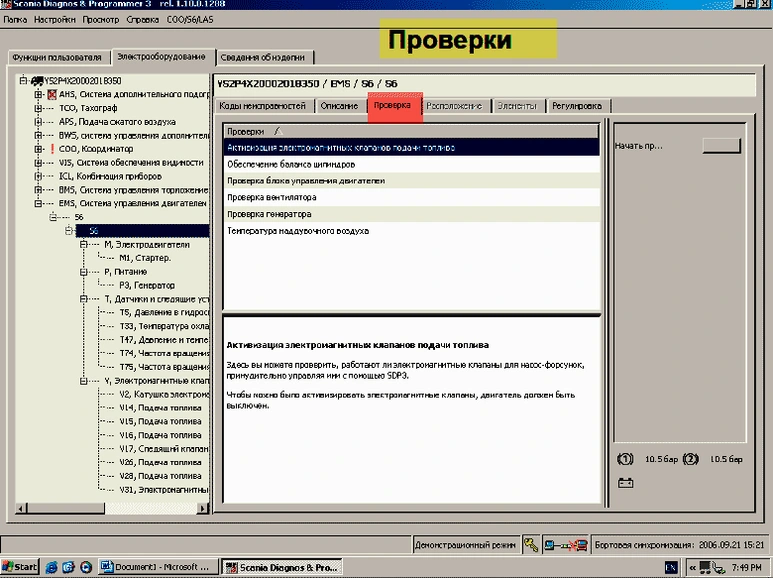The image size is (773, 578).
Task: Click the Windows Start button
Action: pos(20,567)
